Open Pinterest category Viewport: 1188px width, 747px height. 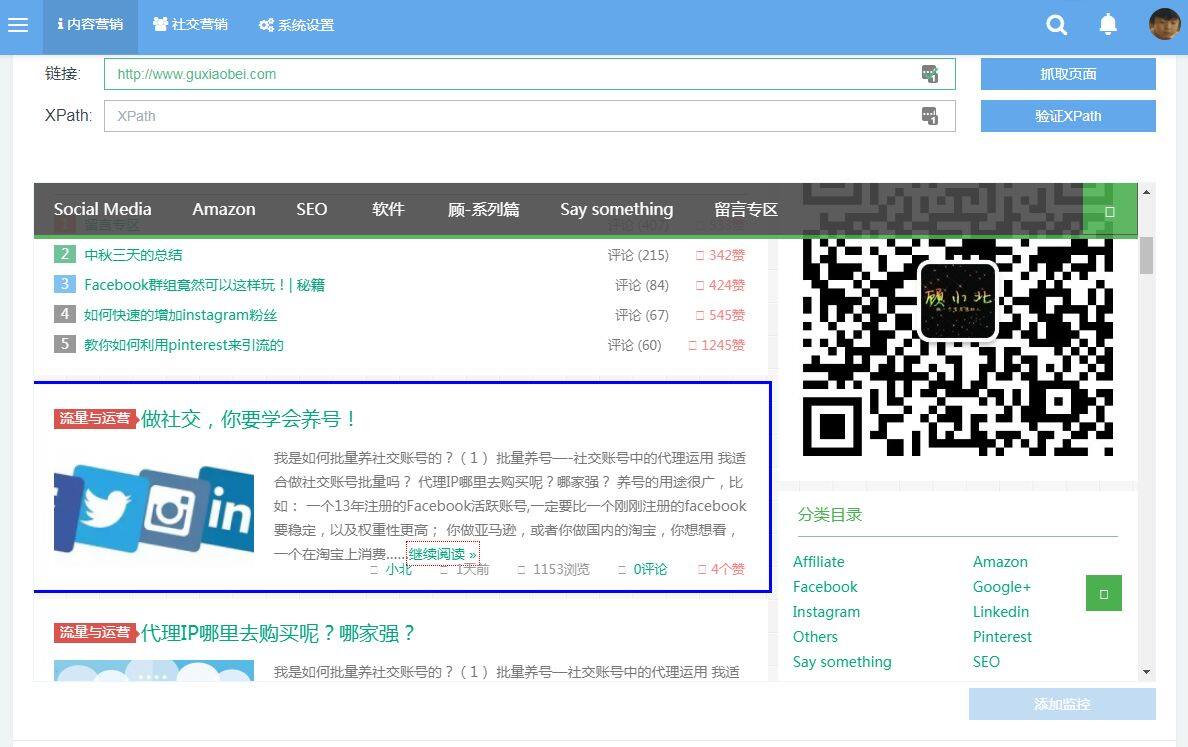[x=1002, y=636]
